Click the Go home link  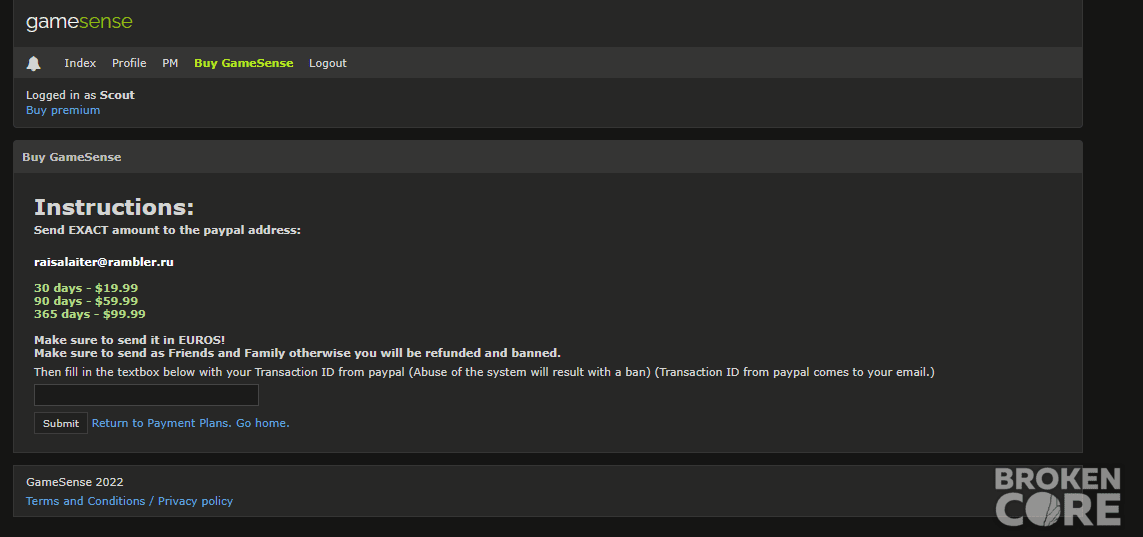tap(262, 423)
